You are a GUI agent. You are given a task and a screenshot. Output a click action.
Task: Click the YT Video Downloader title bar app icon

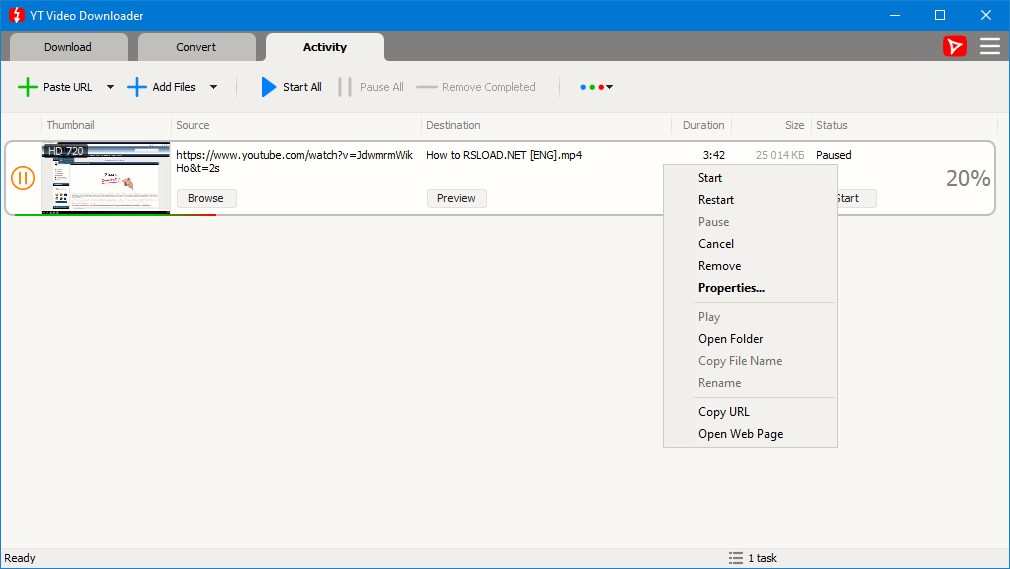point(16,15)
